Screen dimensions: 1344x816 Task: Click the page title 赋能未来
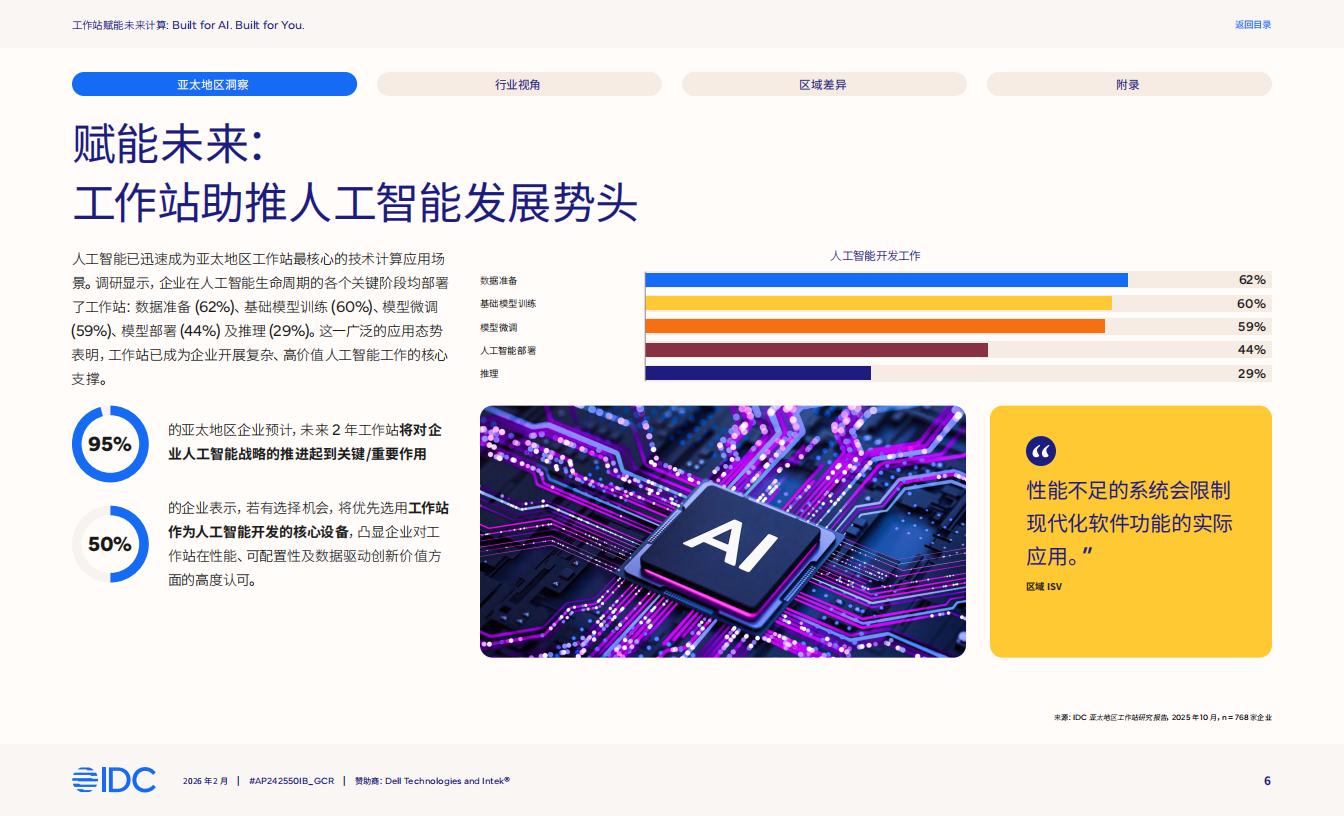click(x=168, y=145)
